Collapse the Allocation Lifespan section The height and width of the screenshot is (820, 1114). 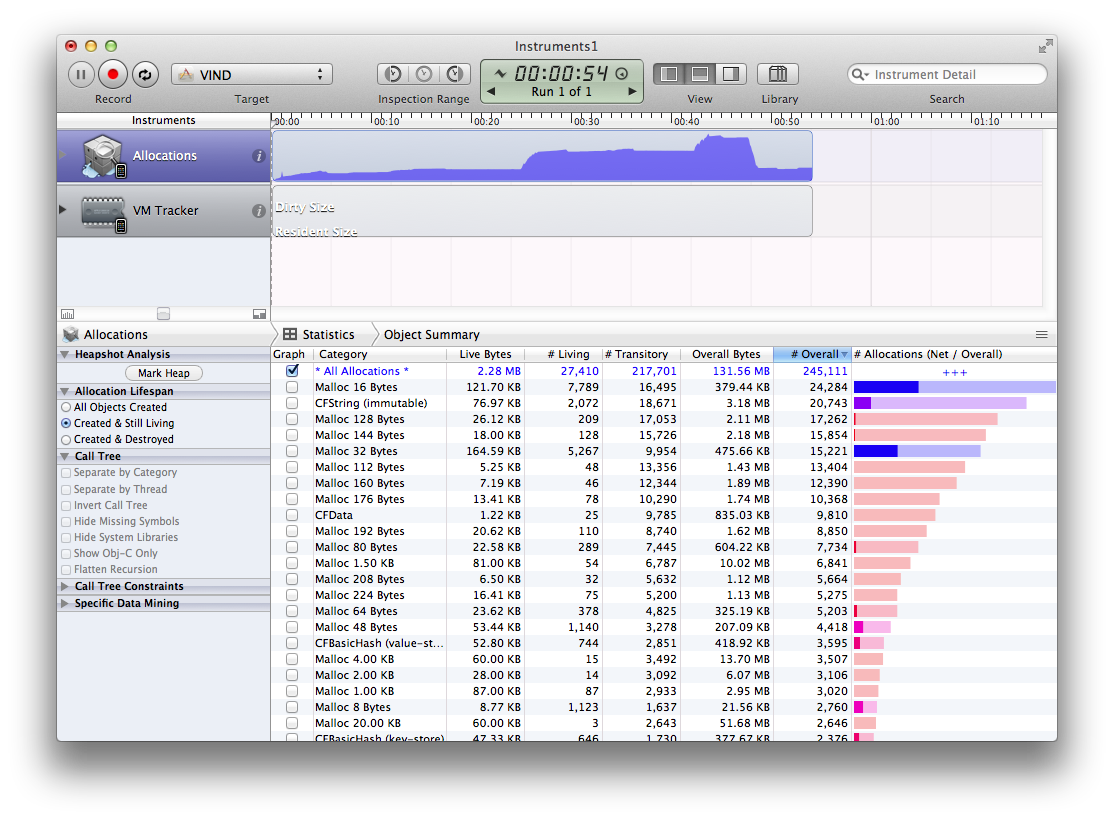coord(65,392)
